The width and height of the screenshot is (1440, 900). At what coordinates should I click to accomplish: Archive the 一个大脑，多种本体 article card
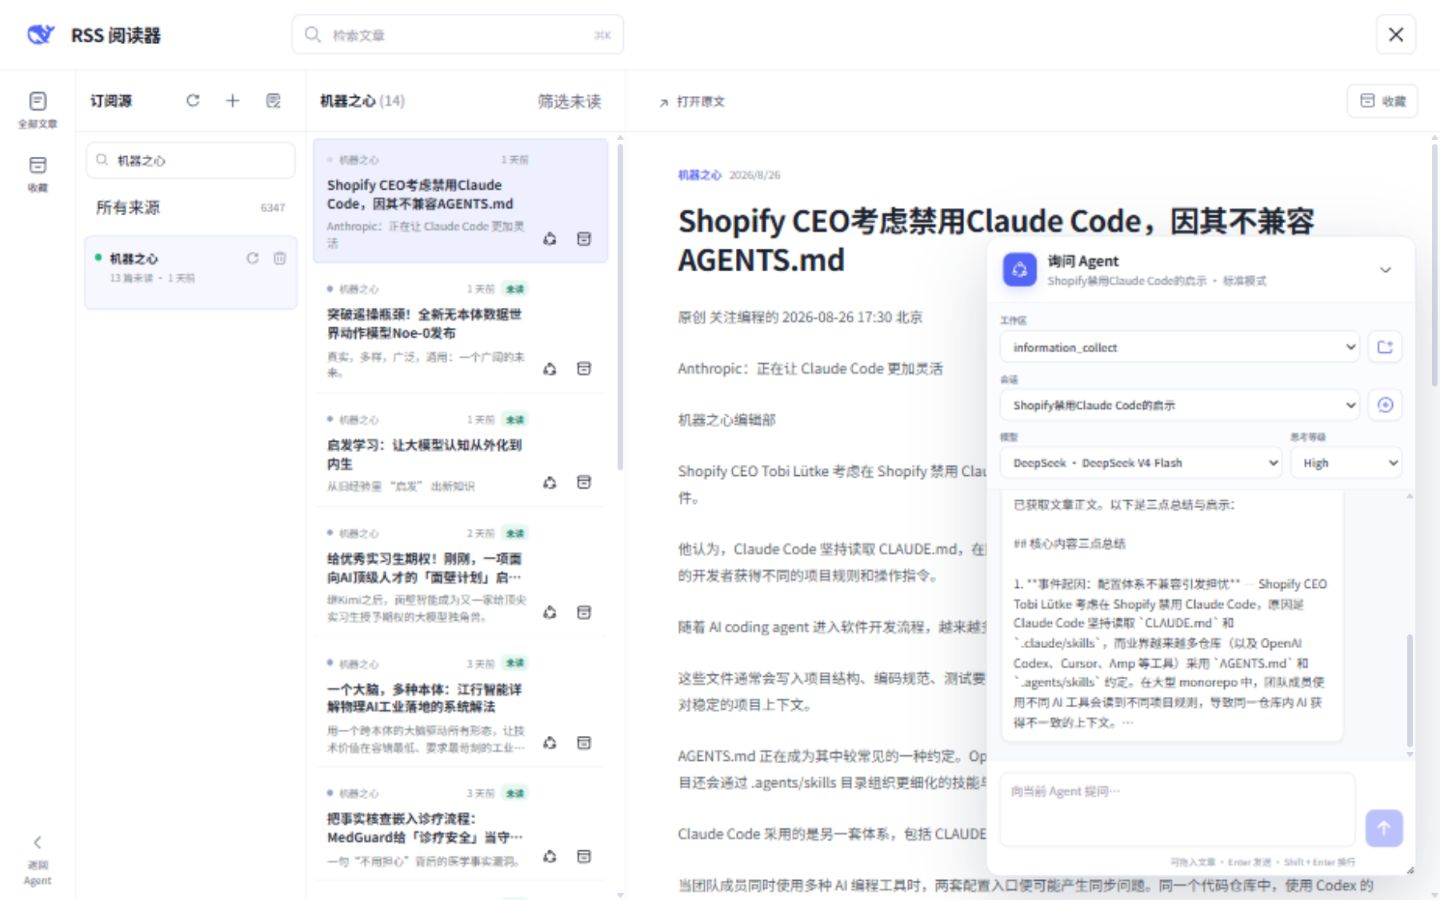tap(584, 743)
